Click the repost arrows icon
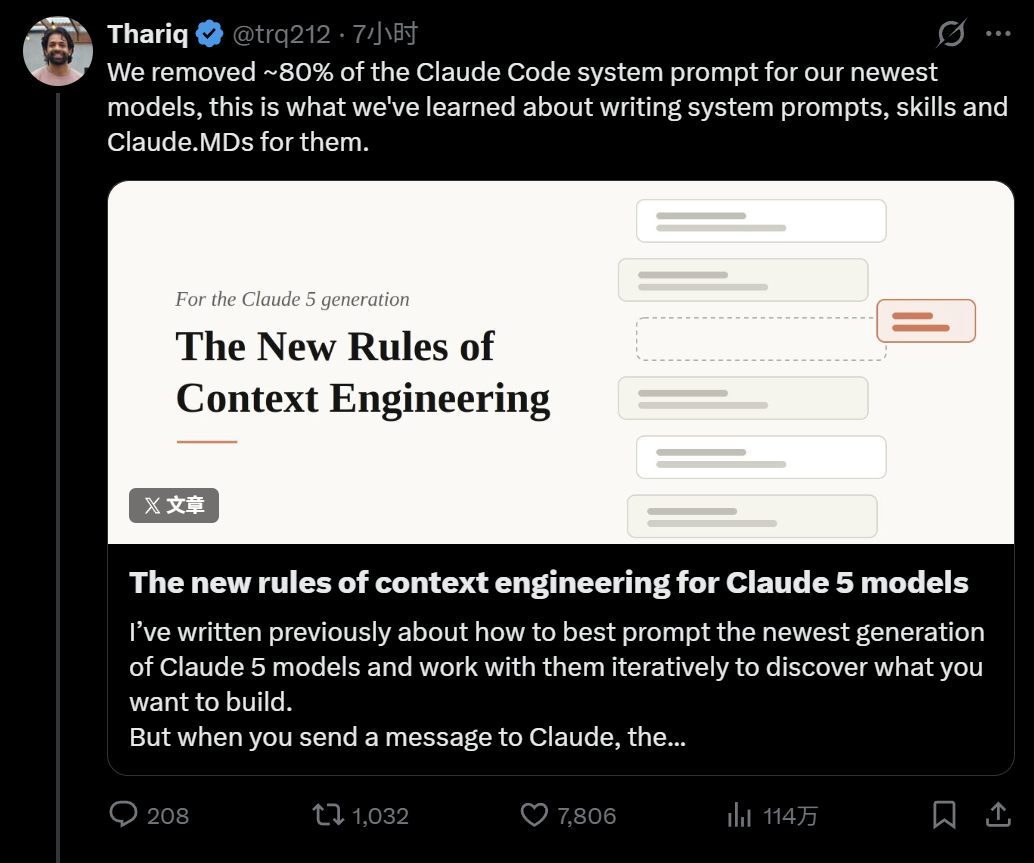 coord(328,815)
